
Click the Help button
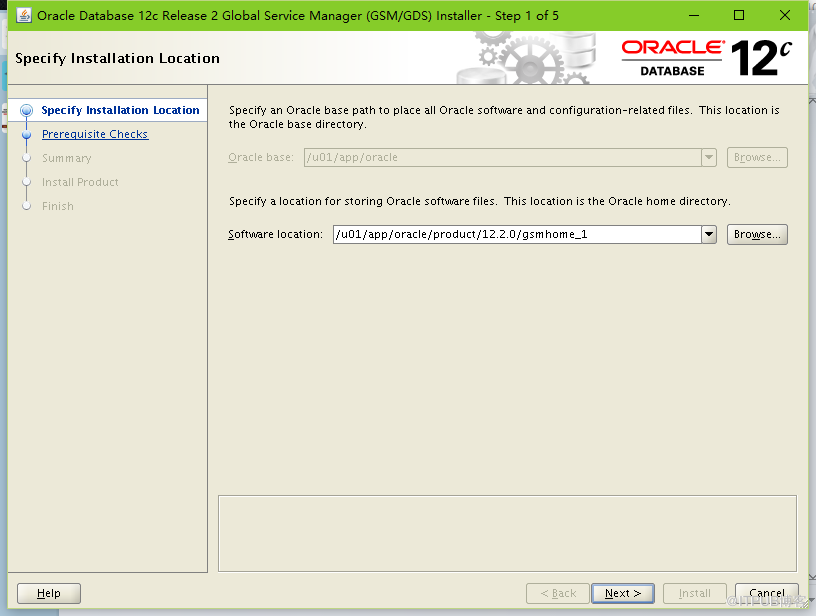point(49,593)
